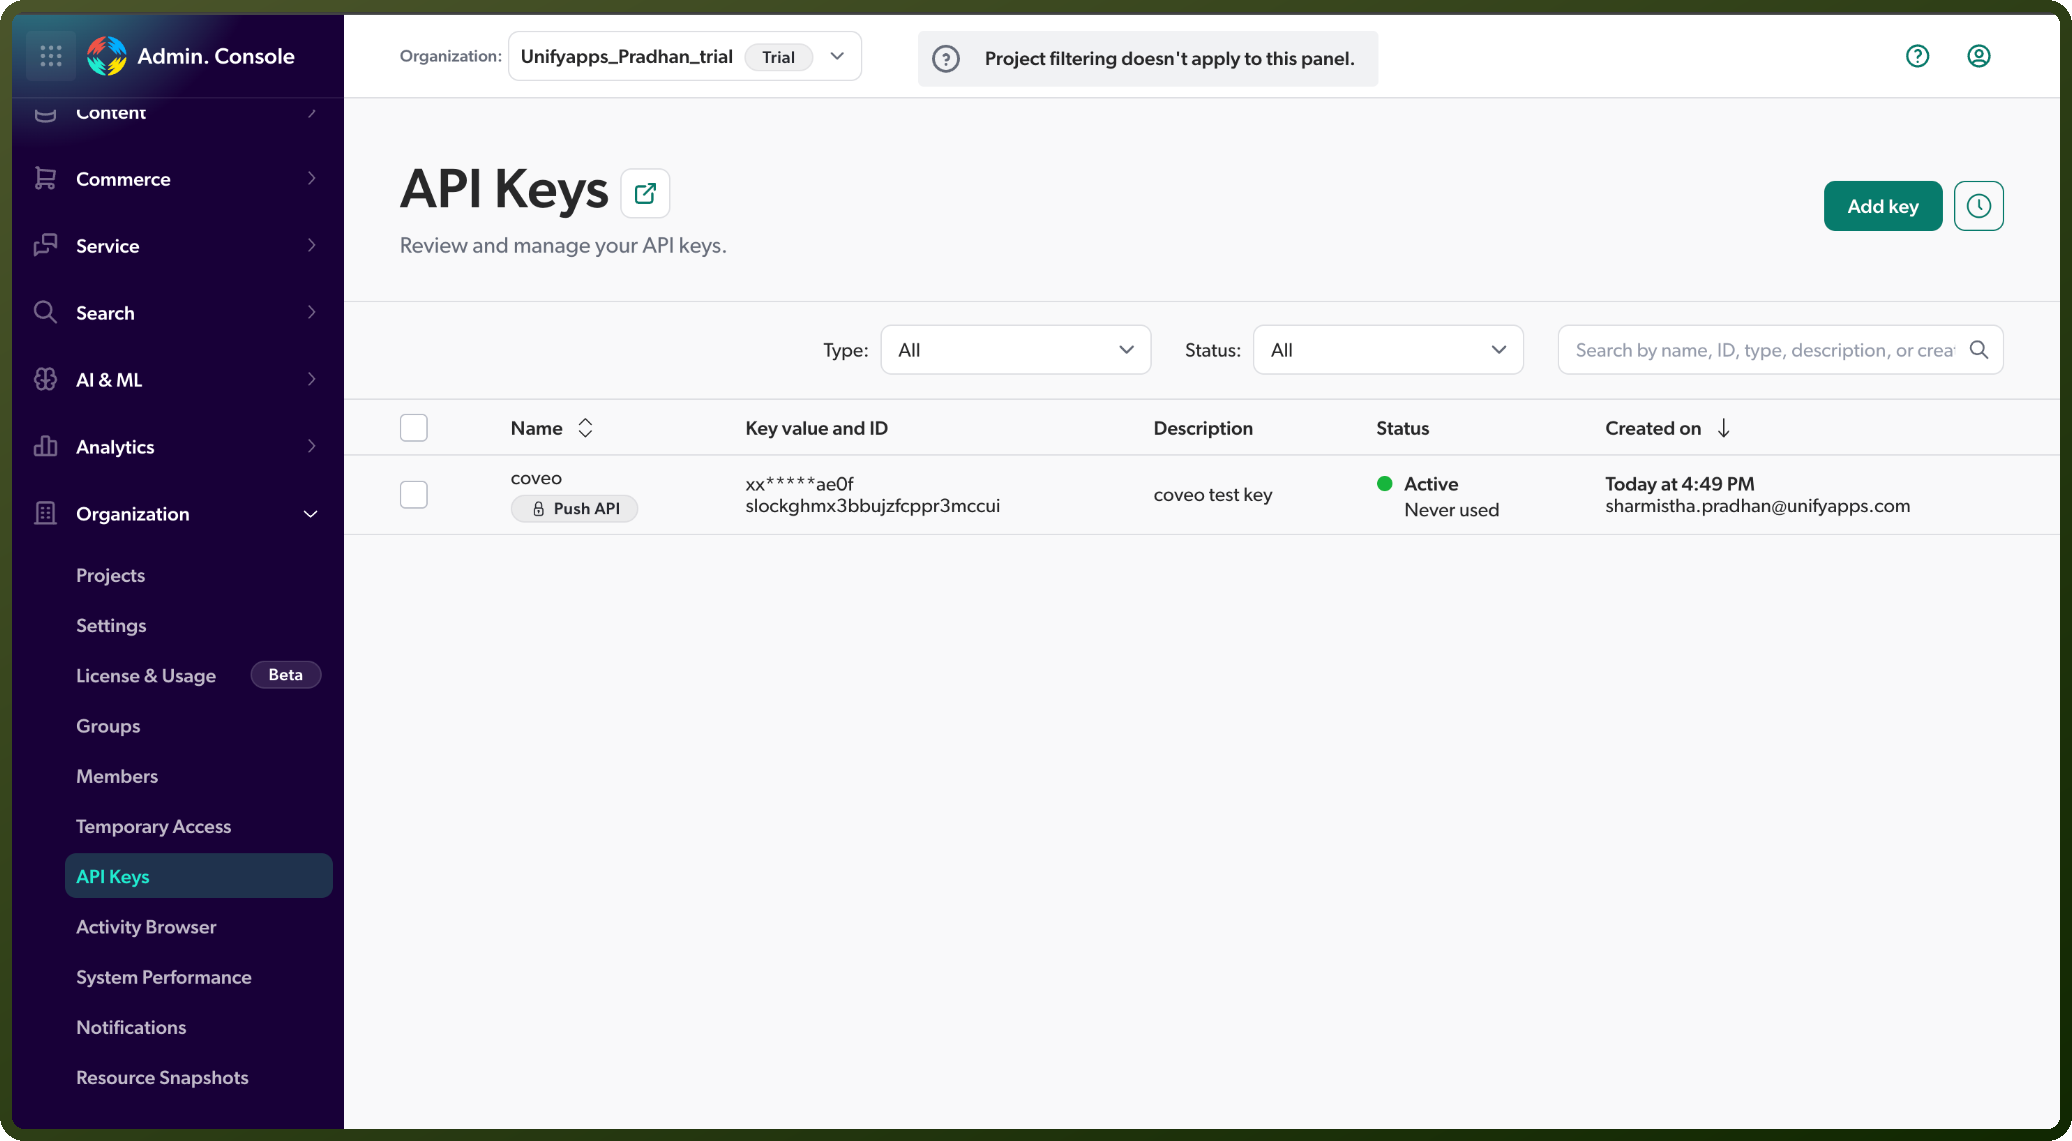Click the Organization building icon

pos(45,513)
